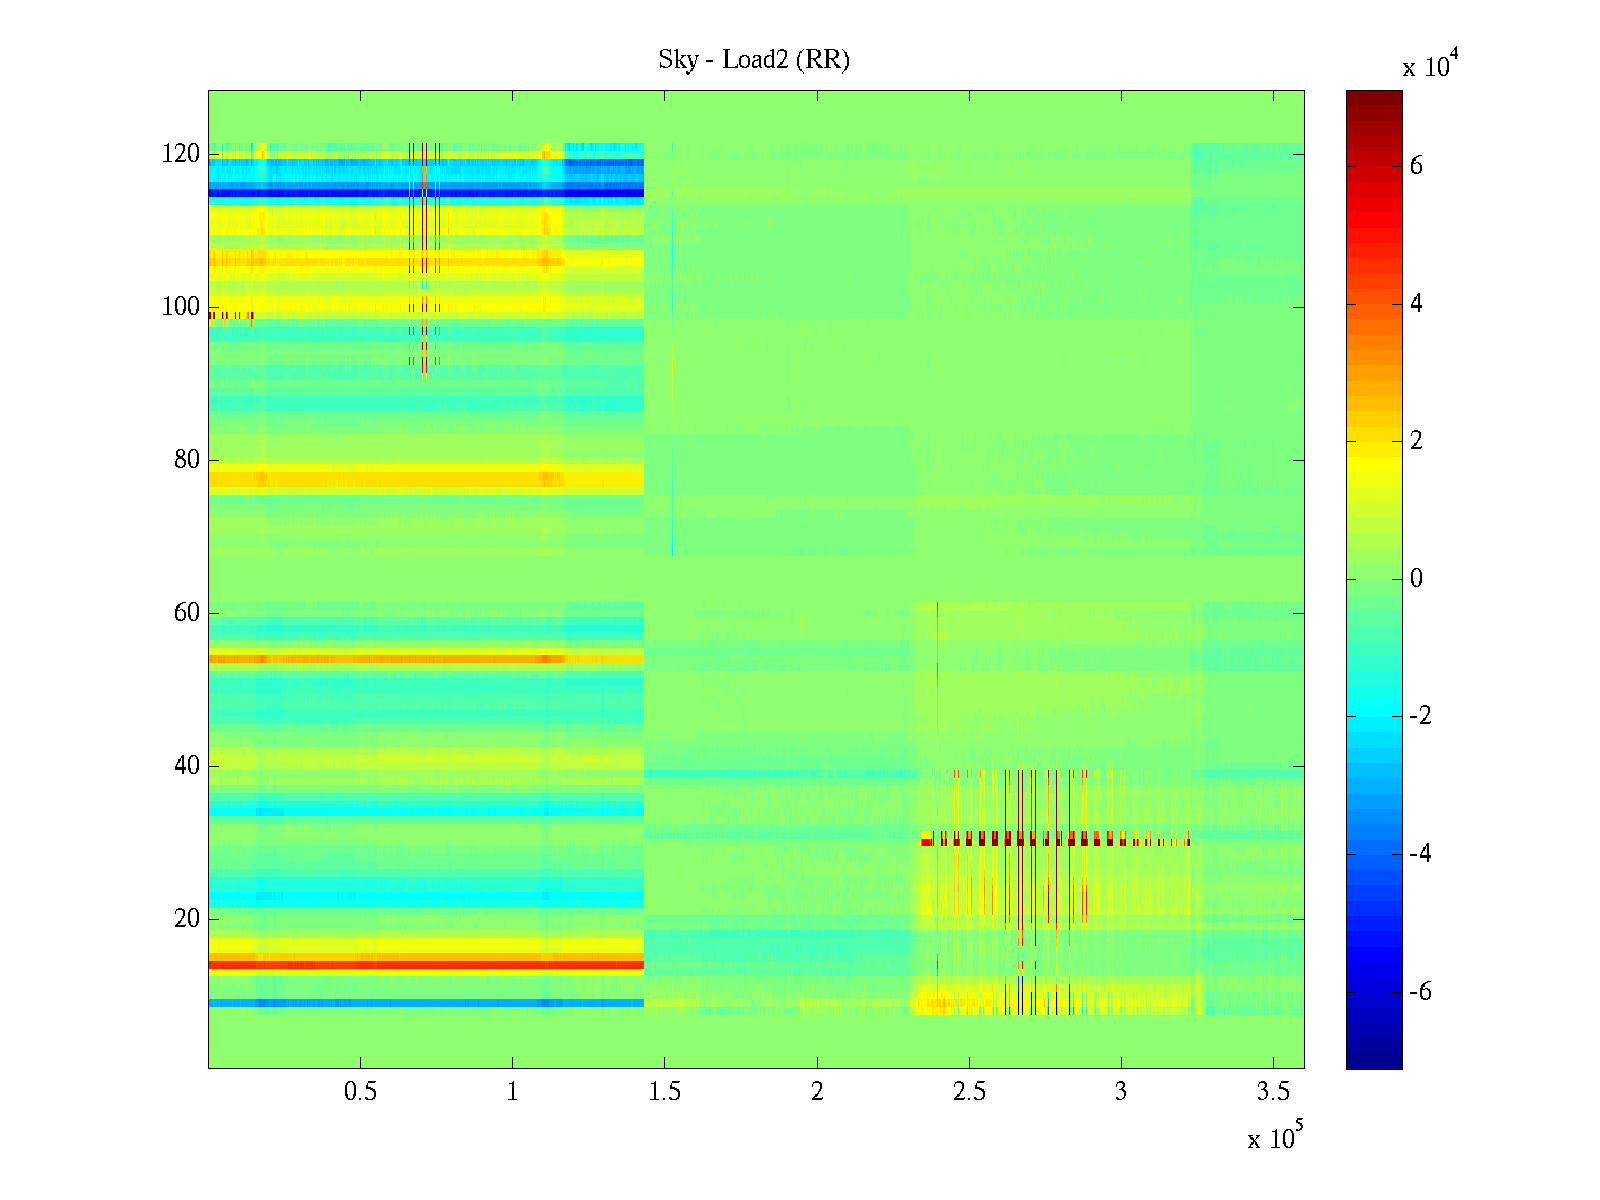Click the dark blue bottom of the colorbar
1600x1200 pixels.
click(x=1373, y=1062)
